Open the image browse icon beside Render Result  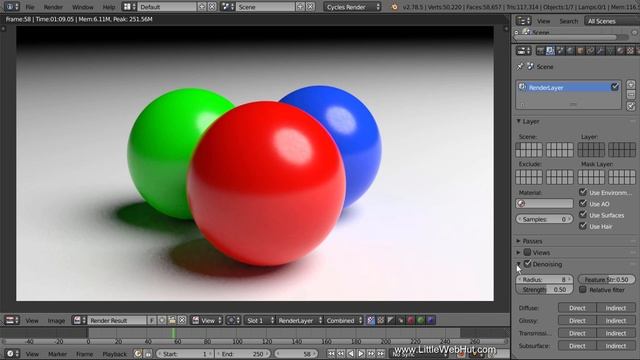79,320
